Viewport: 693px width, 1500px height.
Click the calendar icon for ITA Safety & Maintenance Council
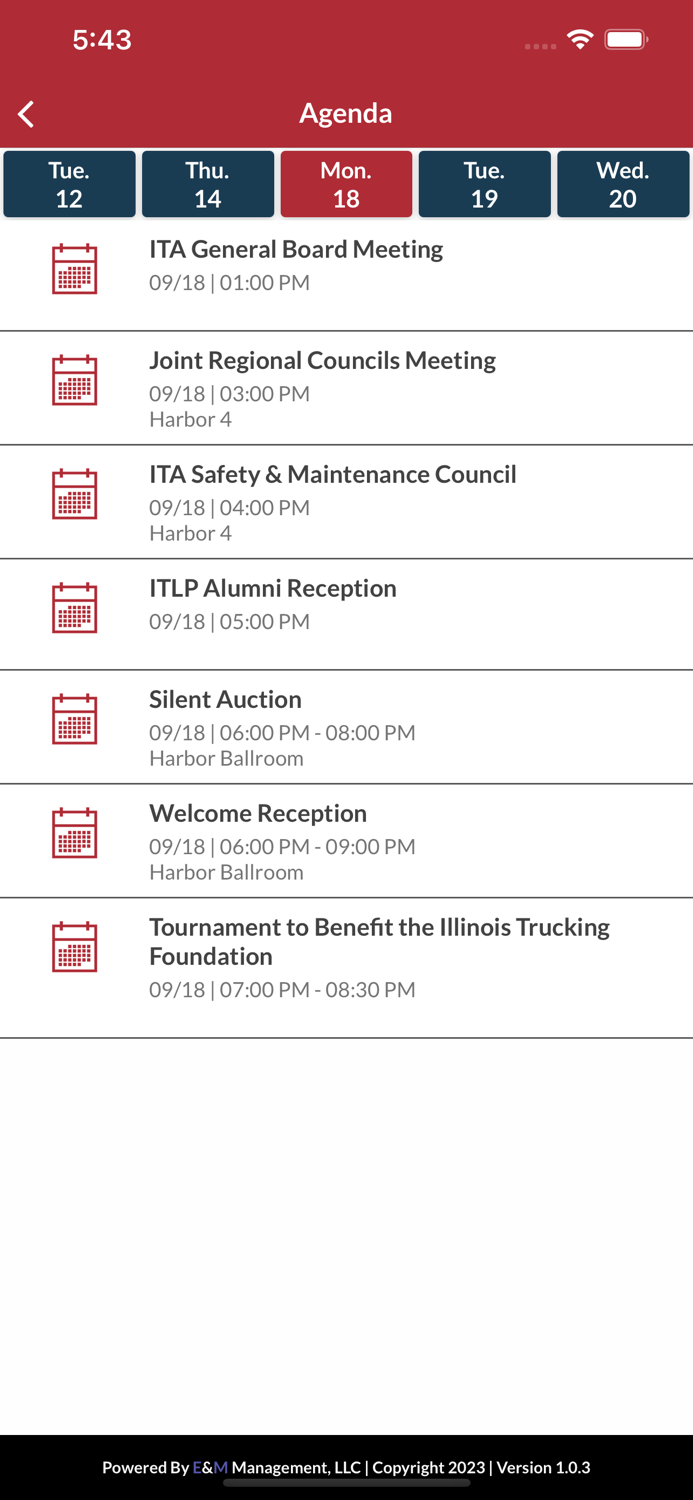click(73, 494)
